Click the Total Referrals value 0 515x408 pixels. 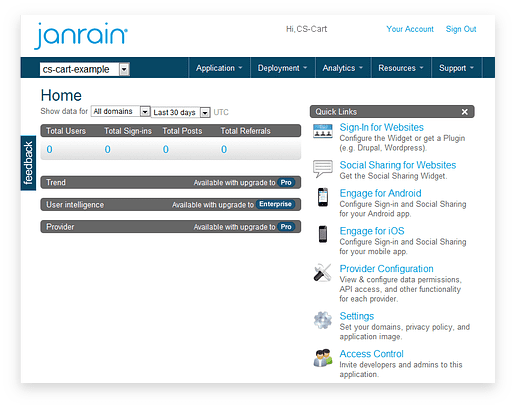224,149
